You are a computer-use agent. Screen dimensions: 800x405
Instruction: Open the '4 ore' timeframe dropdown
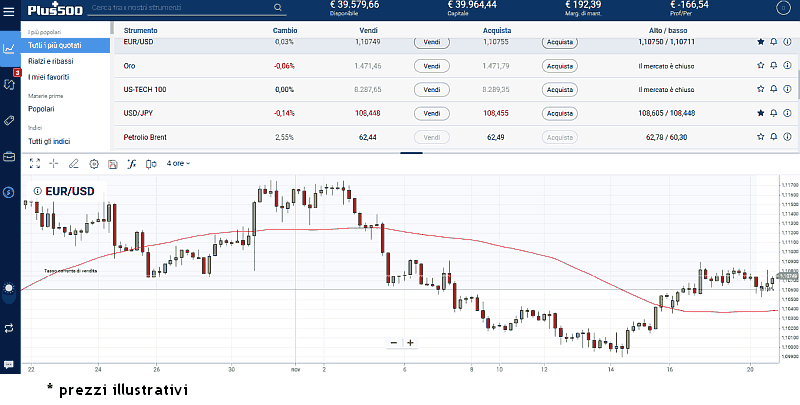tap(178, 162)
